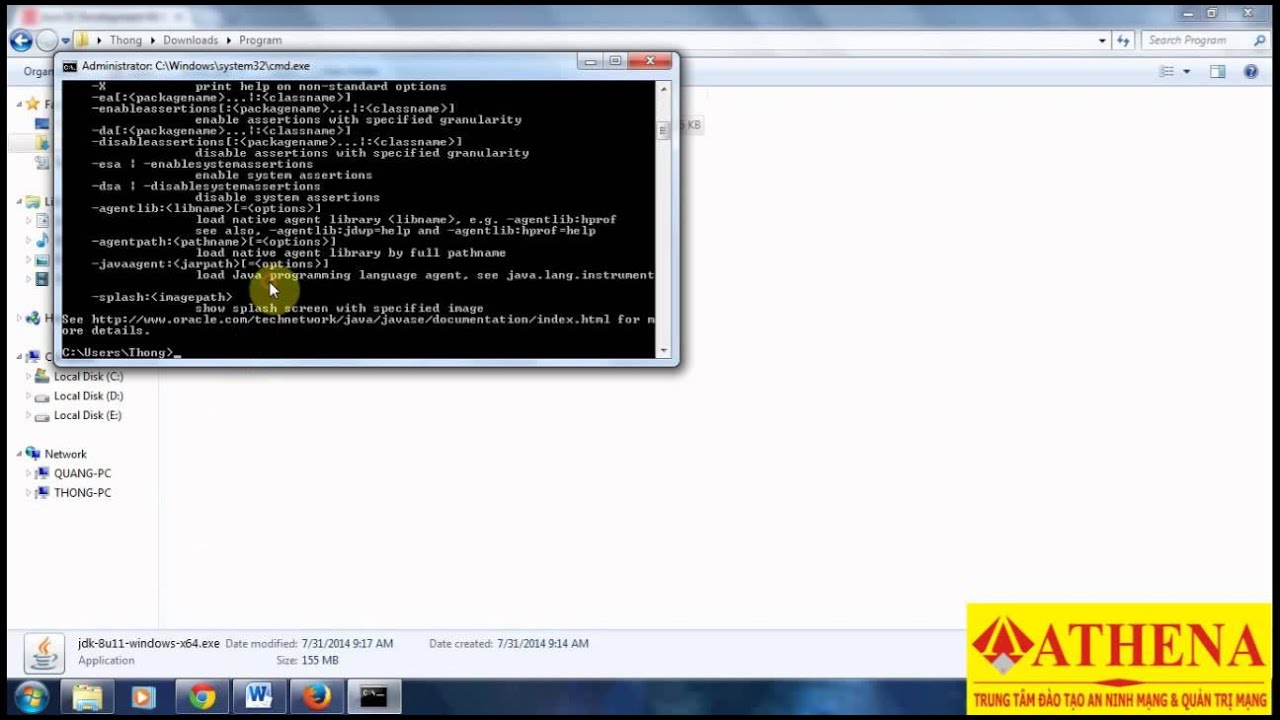Click the cmd.exe title bar icon
This screenshot has width=1280, height=720.
(x=70, y=66)
